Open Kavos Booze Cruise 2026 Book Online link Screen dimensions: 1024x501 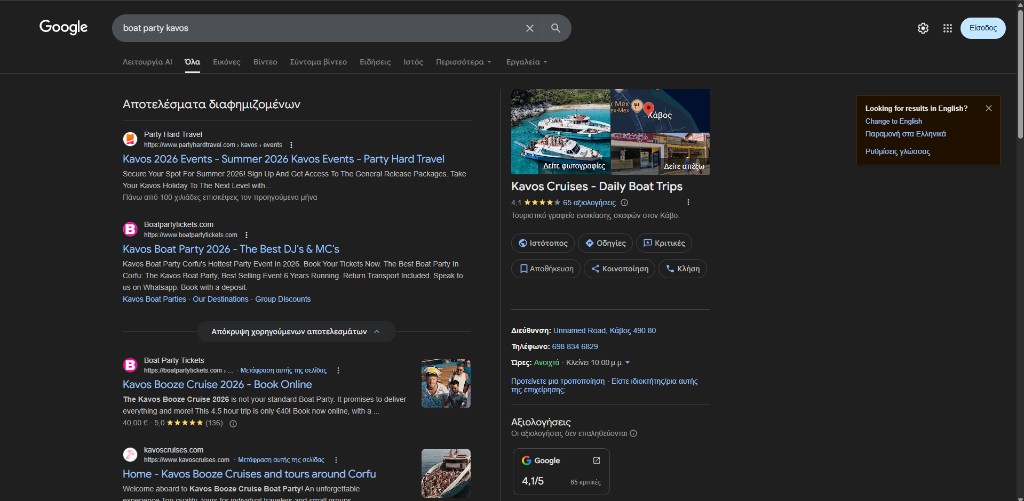click(x=217, y=385)
